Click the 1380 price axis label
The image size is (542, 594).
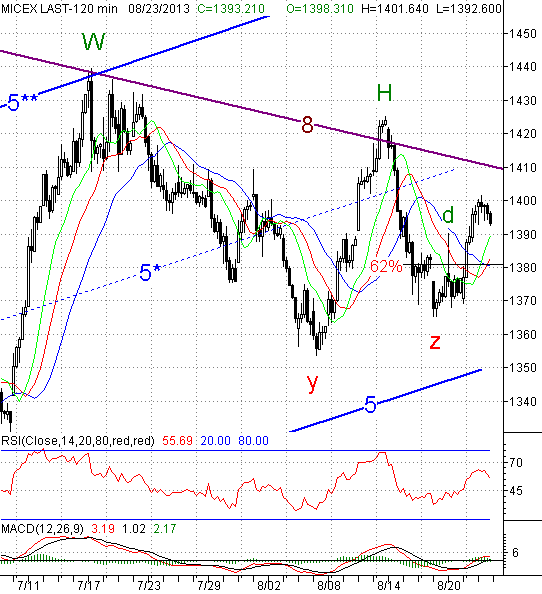(523, 267)
